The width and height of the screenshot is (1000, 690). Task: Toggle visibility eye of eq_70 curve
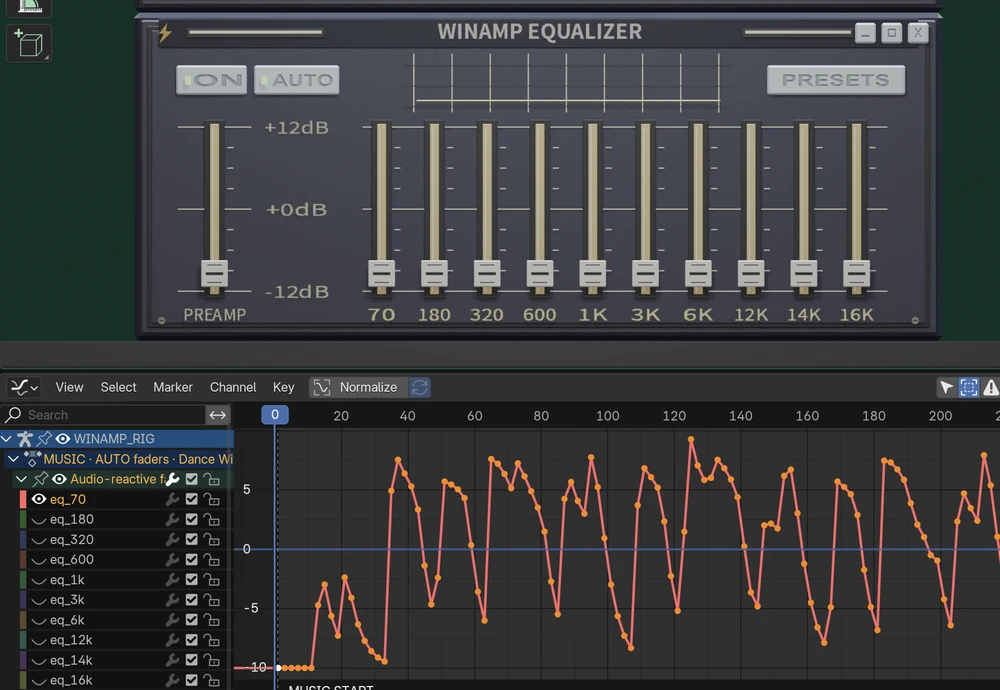[x=39, y=499]
